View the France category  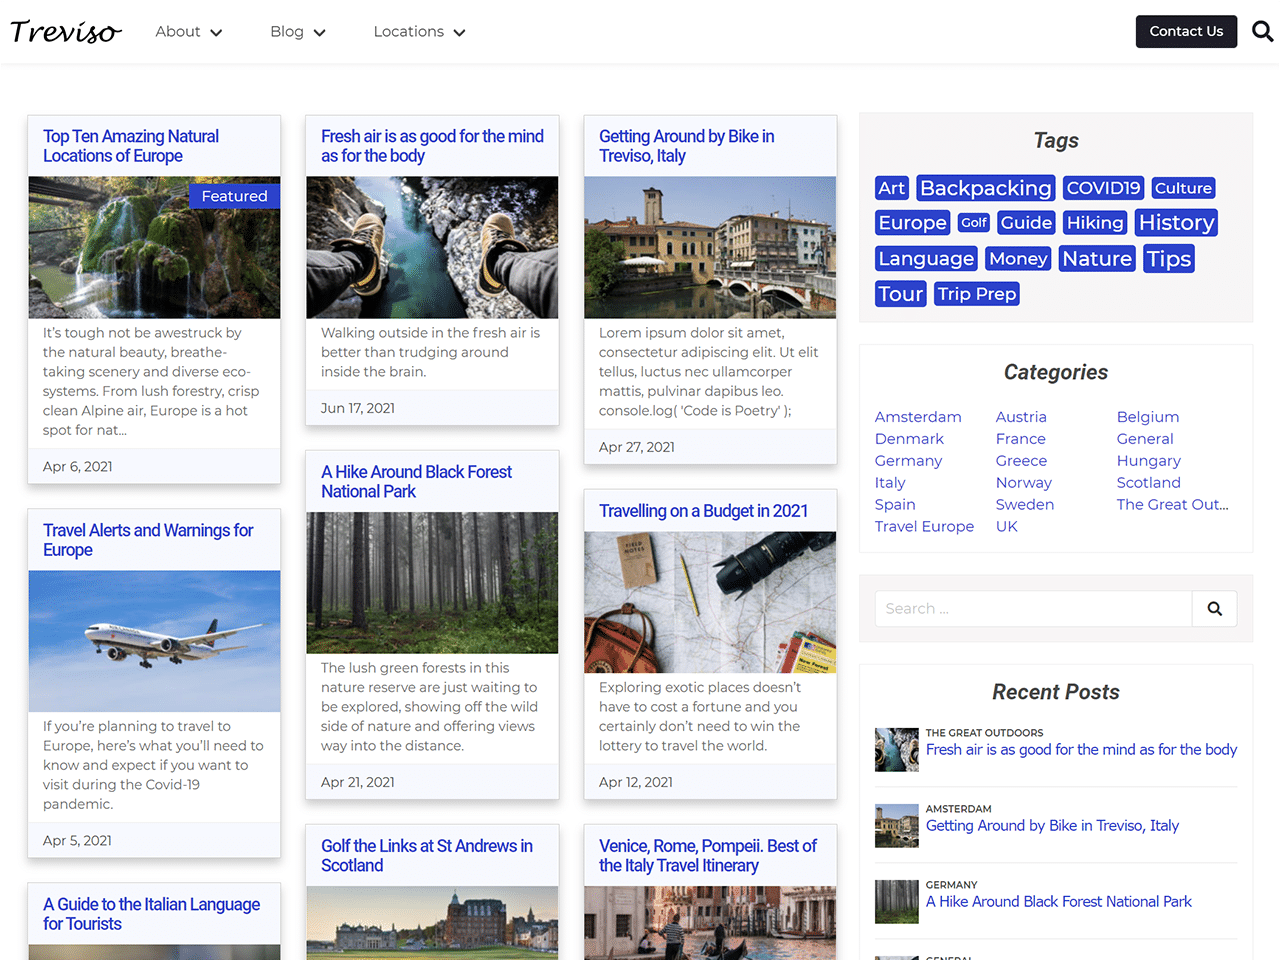point(1021,439)
